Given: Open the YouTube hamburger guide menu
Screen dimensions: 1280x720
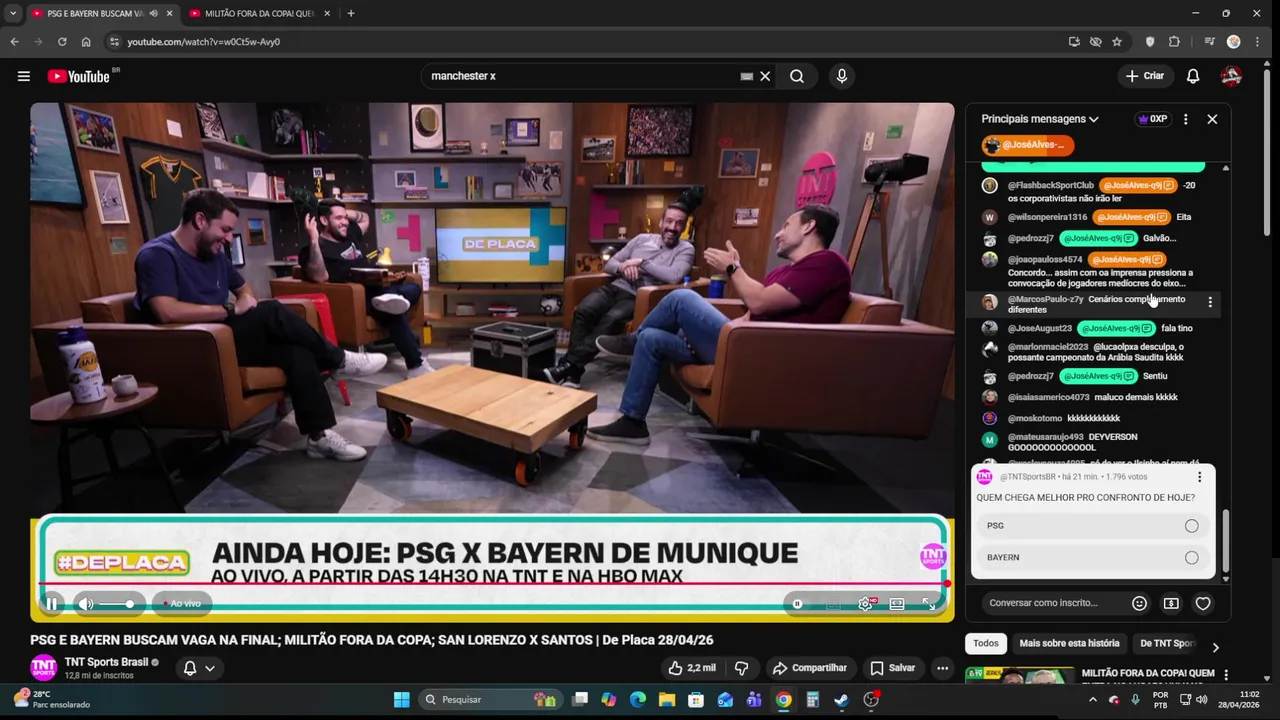Looking at the screenshot, I should 24,76.
